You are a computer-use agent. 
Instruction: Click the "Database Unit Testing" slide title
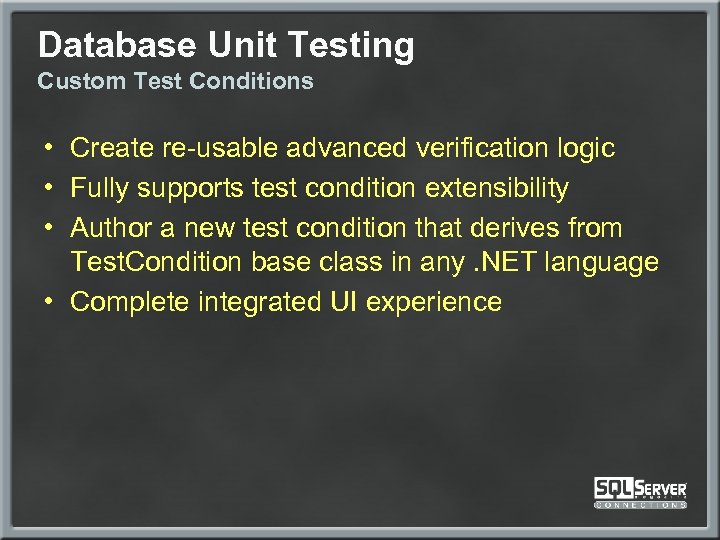click(226, 45)
